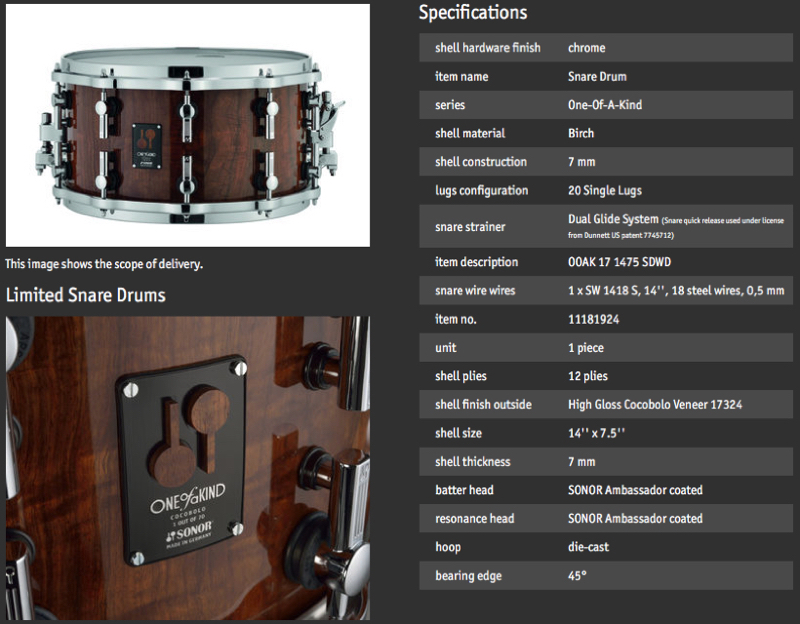800x624 pixels.
Task: Click 'SONOR Ambassador coated' in batter head row
Action: [635, 490]
